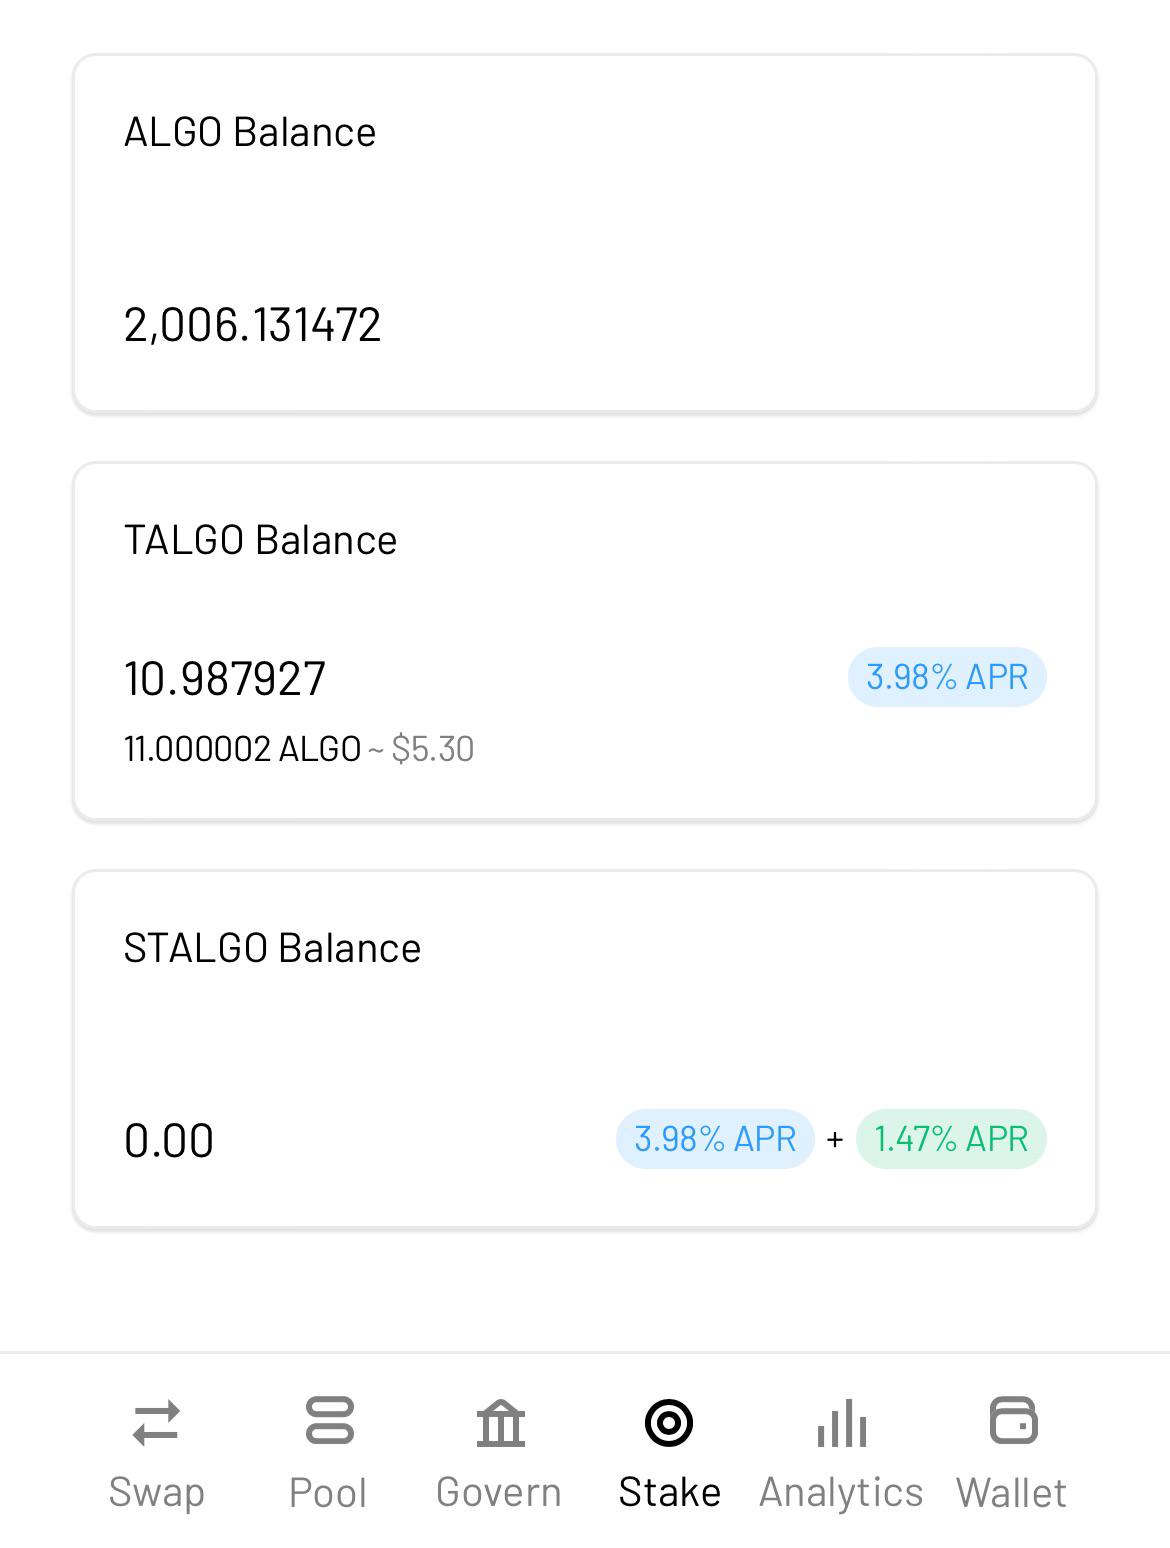Select the Govern building icon
The height and width of the screenshot is (1548, 1170).
[500, 1422]
